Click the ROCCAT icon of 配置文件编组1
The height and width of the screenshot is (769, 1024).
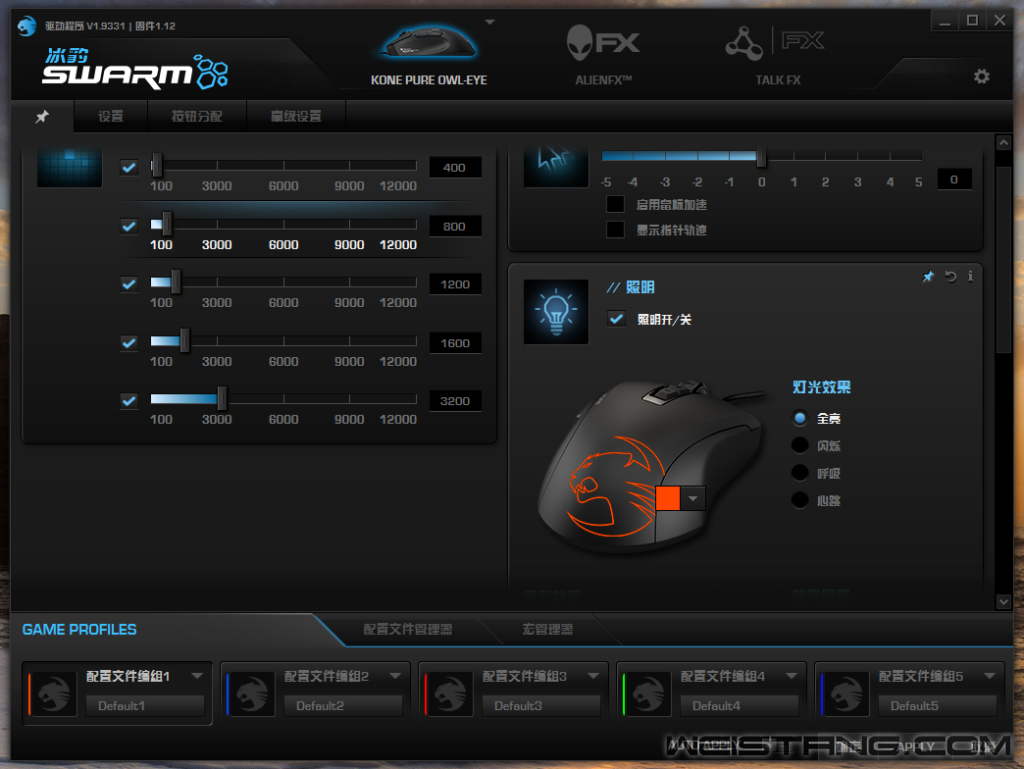pyautogui.click(x=53, y=693)
